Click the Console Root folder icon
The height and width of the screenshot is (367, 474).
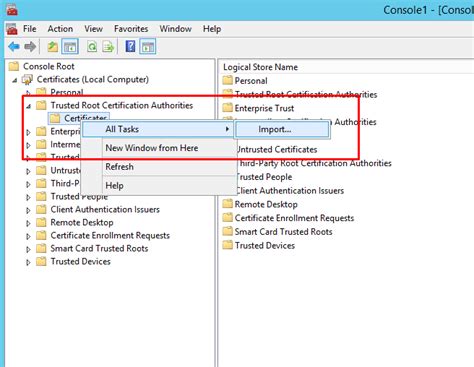pos(14,66)
